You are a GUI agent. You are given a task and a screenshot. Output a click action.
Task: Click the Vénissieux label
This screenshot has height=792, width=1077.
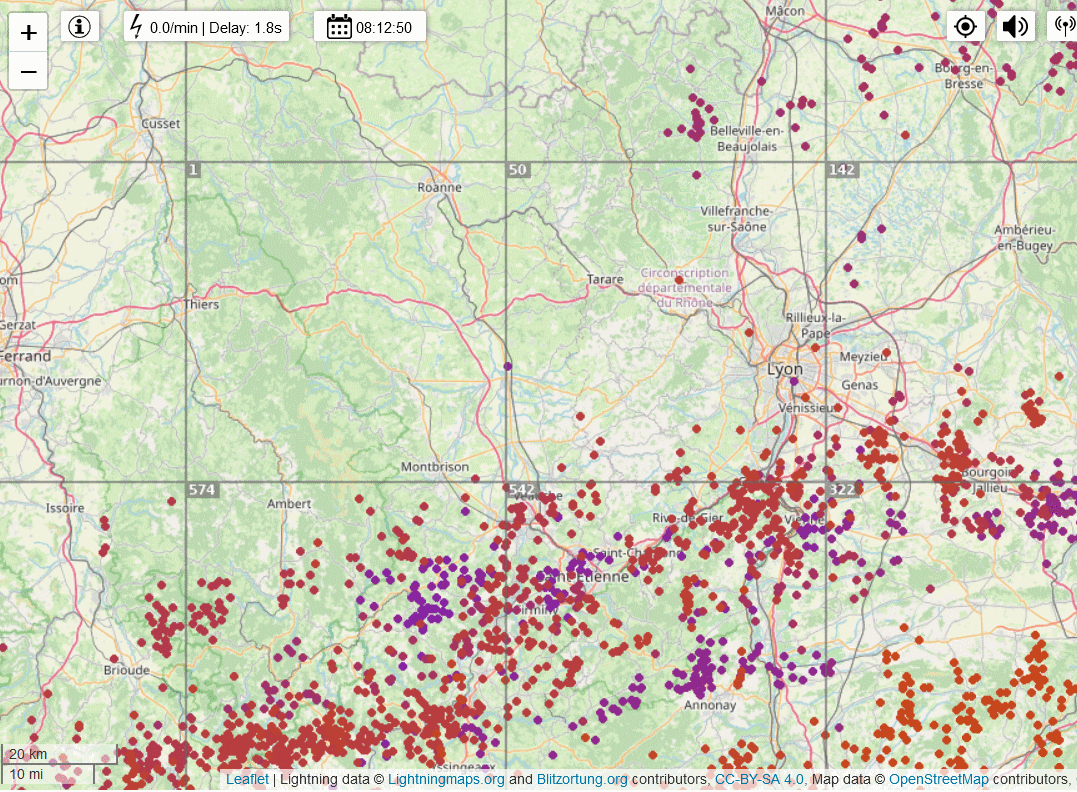pyautogui.click(x=807, y=407)
